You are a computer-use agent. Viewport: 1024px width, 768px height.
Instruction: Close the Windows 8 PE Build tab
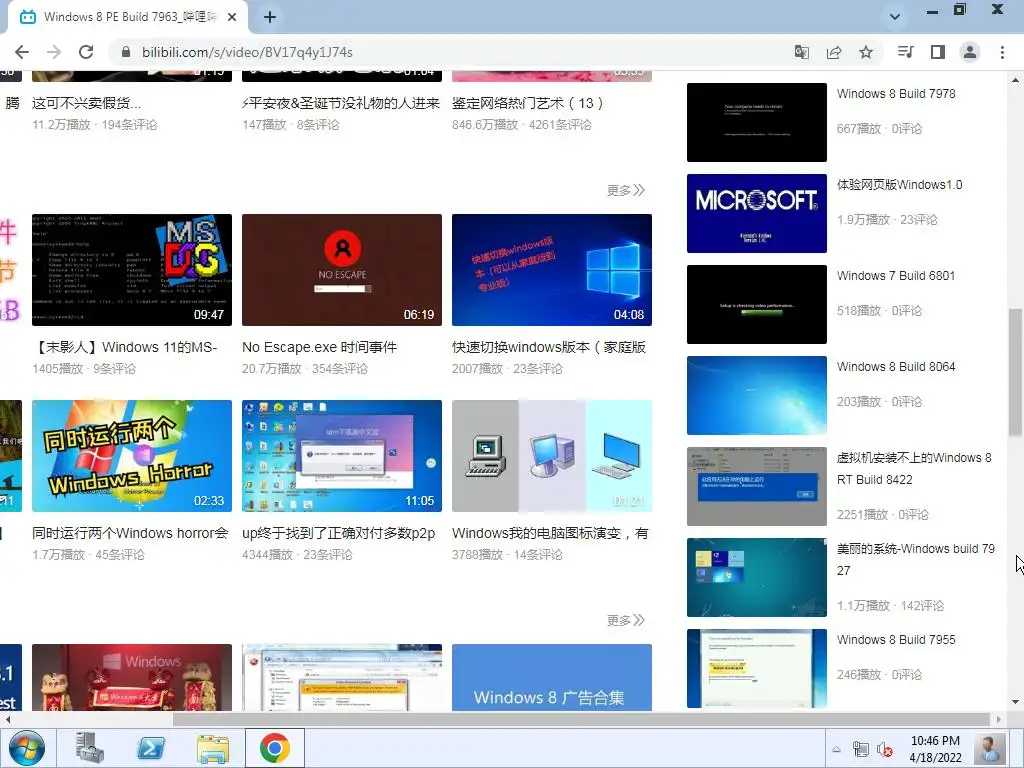(232, 17)
